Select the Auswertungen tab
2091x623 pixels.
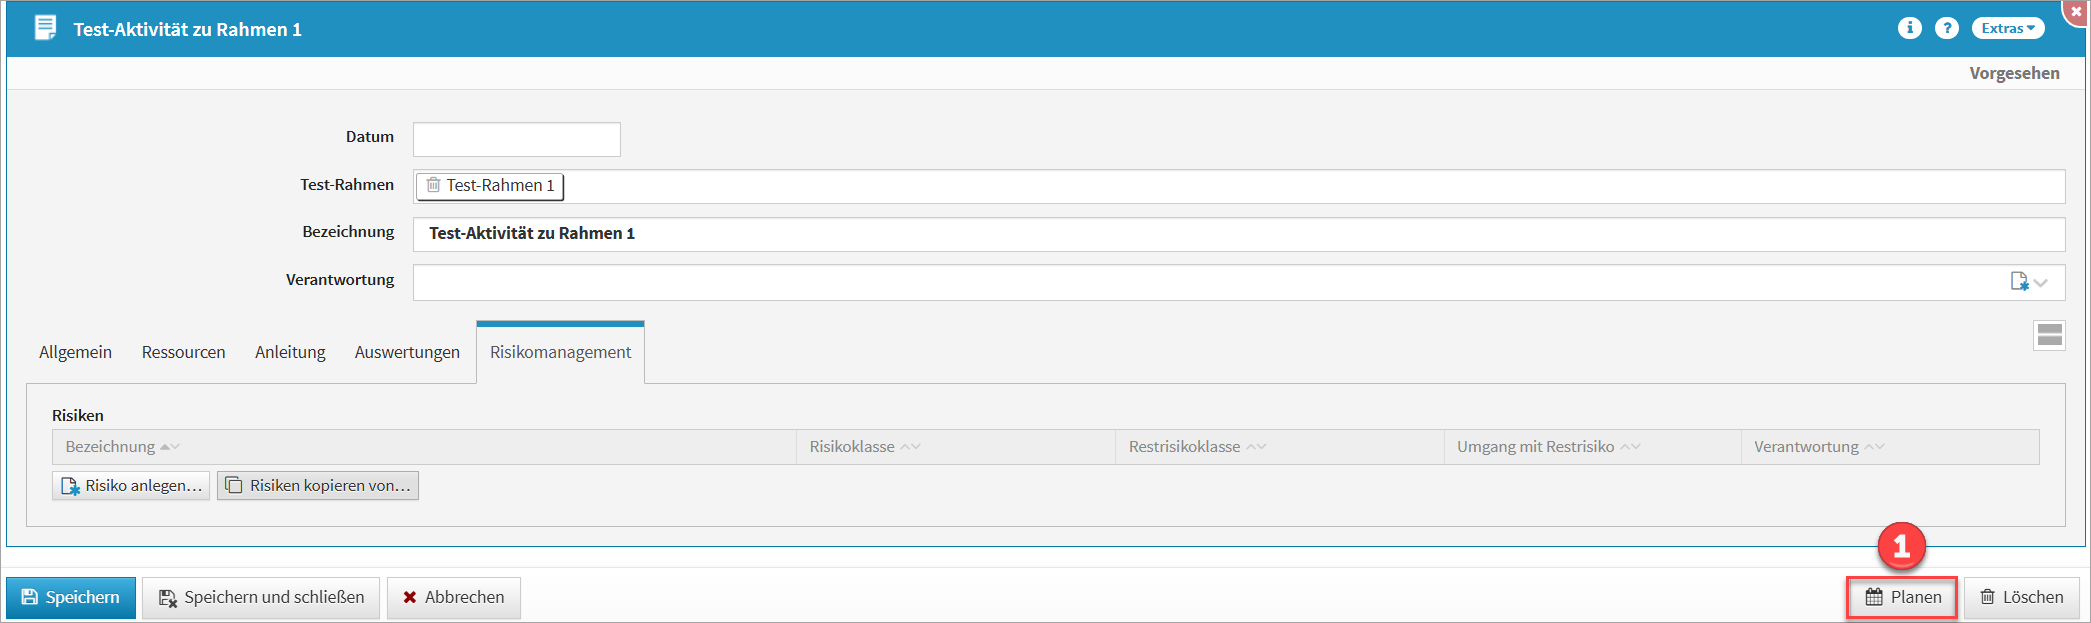pyautogui.click(x=407, y=352)
